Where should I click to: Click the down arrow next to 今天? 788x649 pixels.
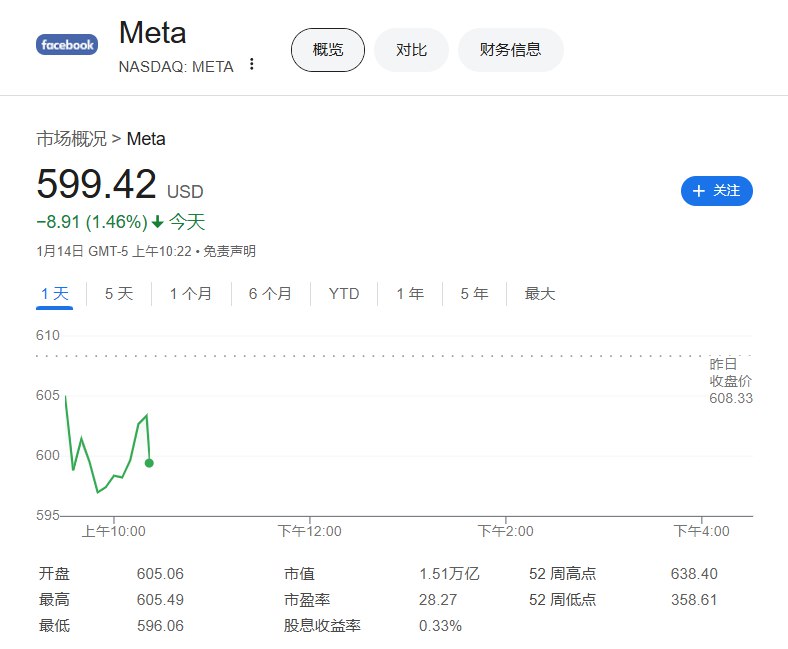(158, 222)
